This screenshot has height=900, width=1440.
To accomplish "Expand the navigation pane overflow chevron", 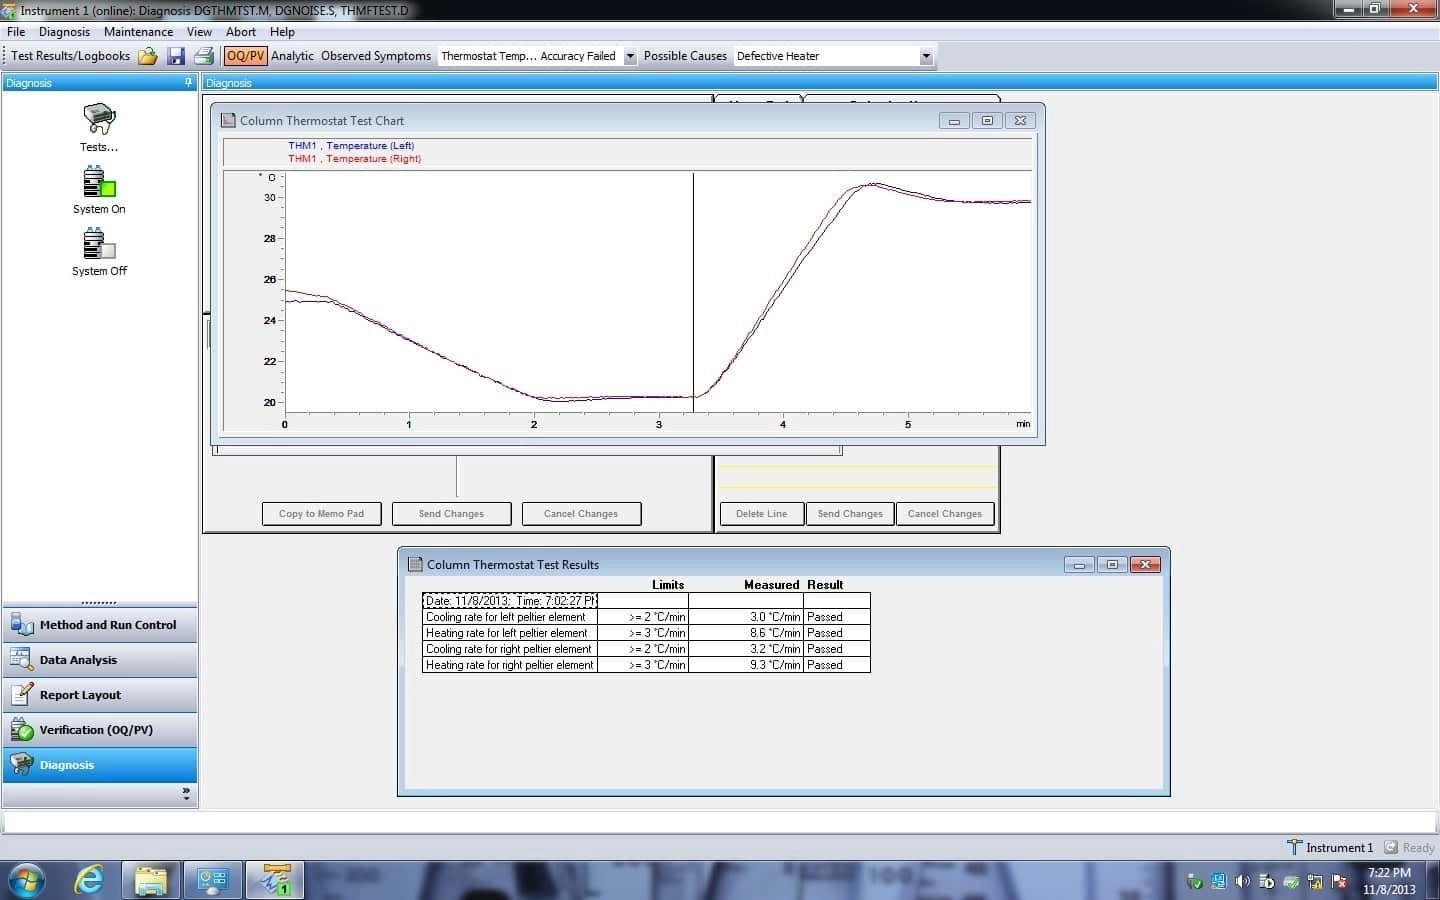I will click(x=186, y=794).
